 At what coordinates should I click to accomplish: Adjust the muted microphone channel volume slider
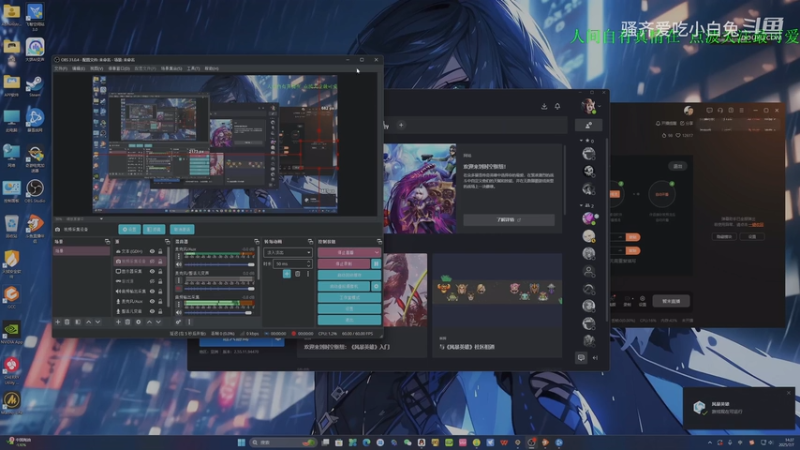point(219,289)
